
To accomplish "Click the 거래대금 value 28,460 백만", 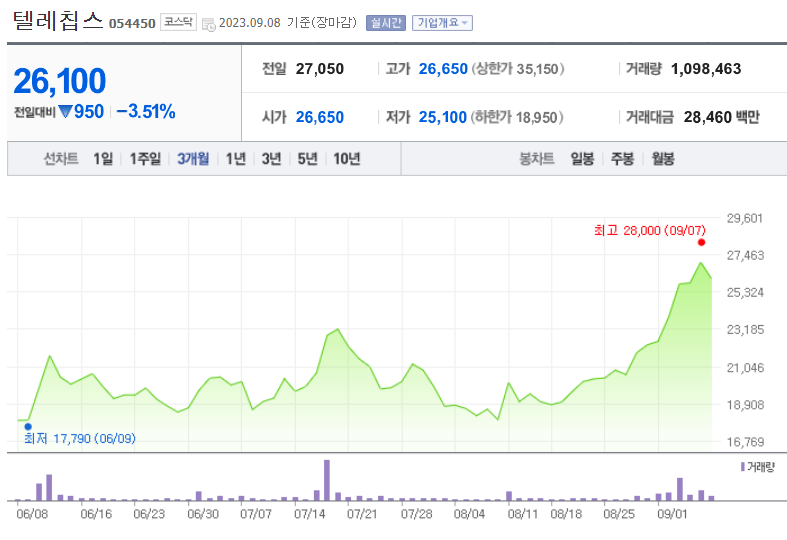I will pyautogui.click(x=722, y=117).
